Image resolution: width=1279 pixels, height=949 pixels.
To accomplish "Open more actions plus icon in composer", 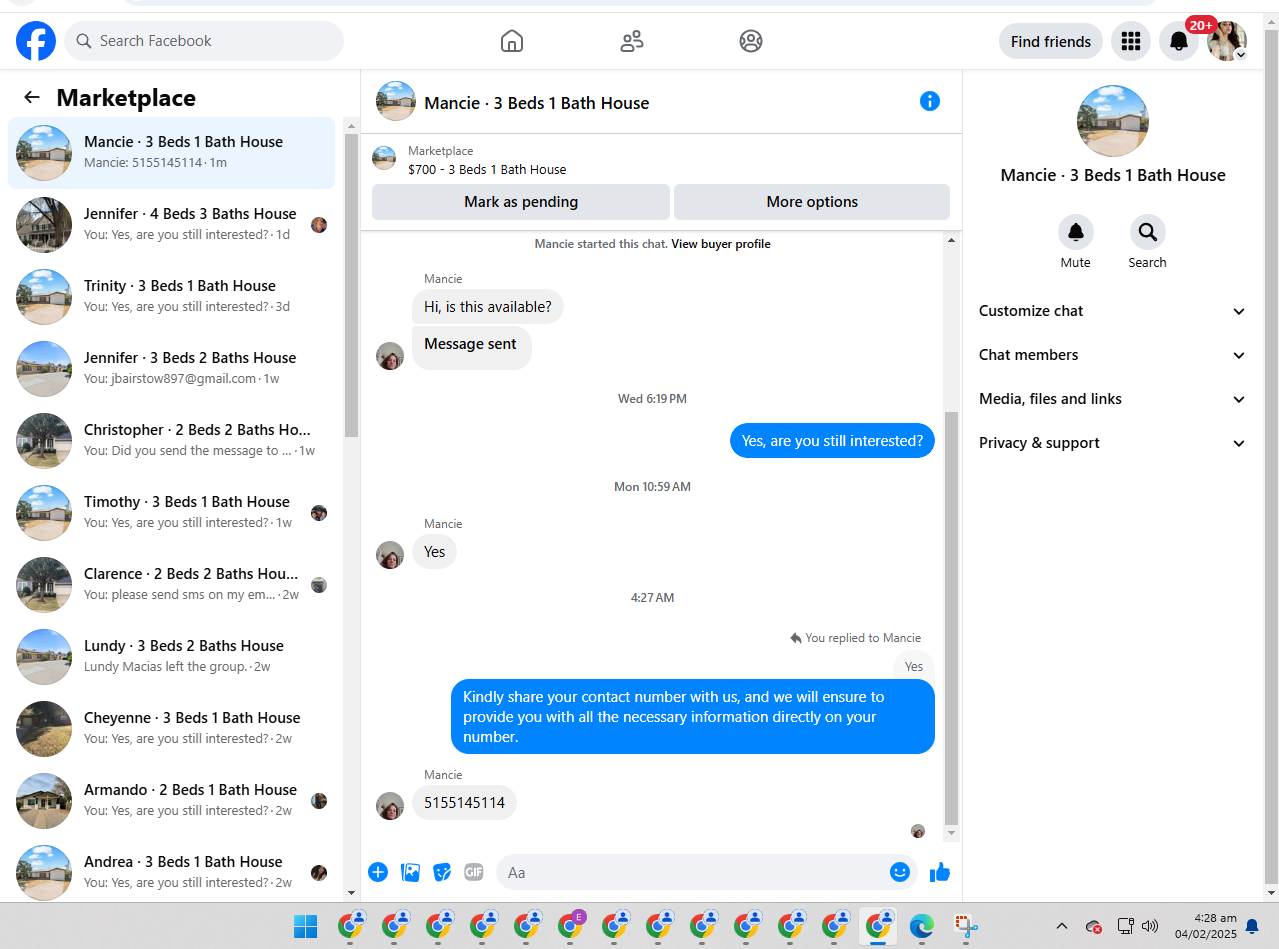I will (x=378, y=872).
